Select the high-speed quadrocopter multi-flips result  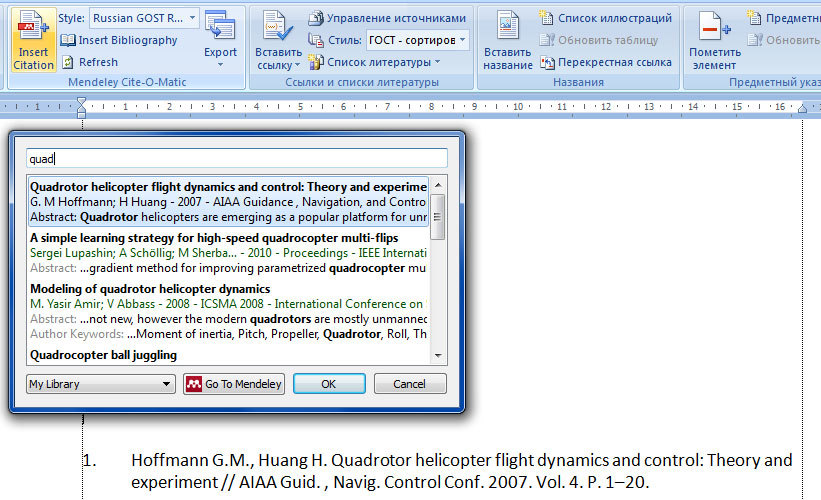click(228, 253)
